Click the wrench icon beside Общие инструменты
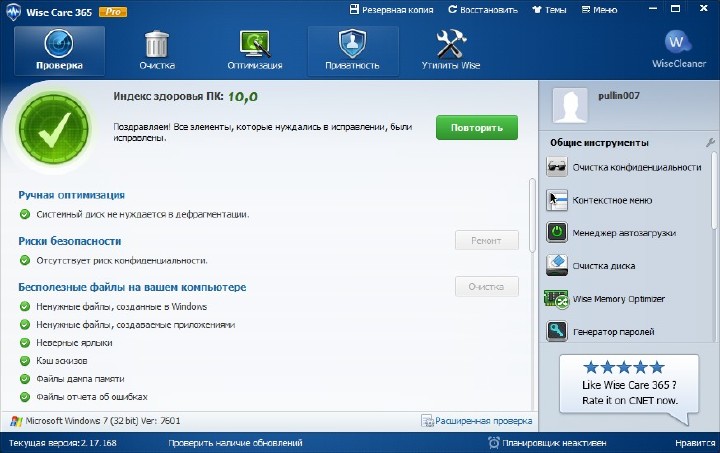Viewport: 720px width, 453px height. [x=710, y=143]
